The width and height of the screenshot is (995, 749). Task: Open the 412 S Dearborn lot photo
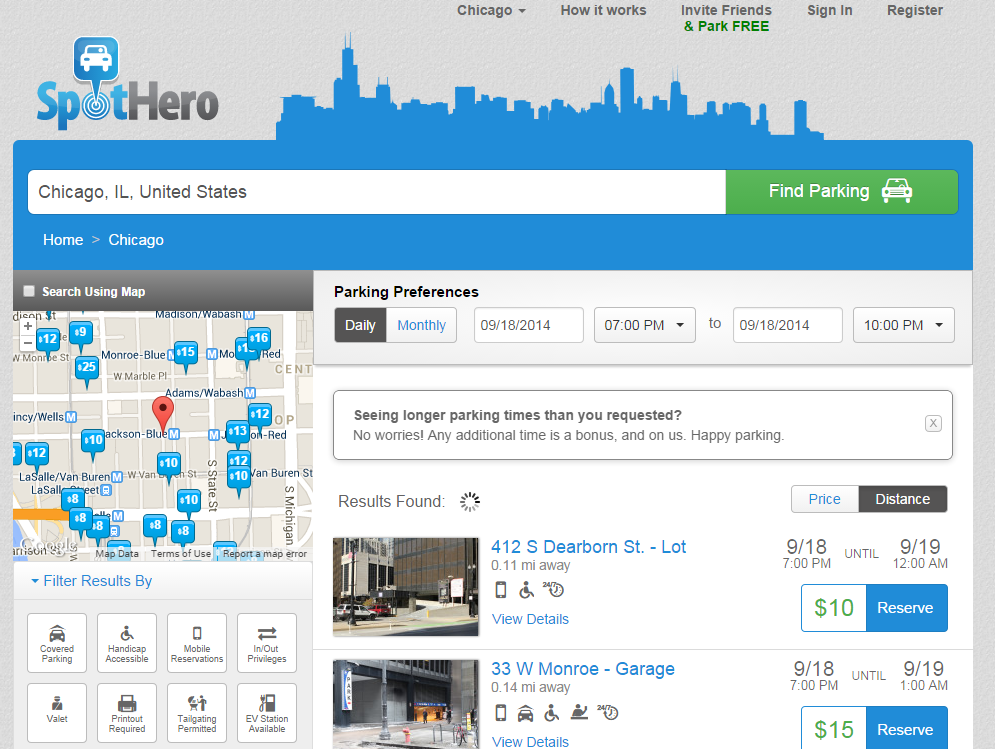tap(405, 587)
